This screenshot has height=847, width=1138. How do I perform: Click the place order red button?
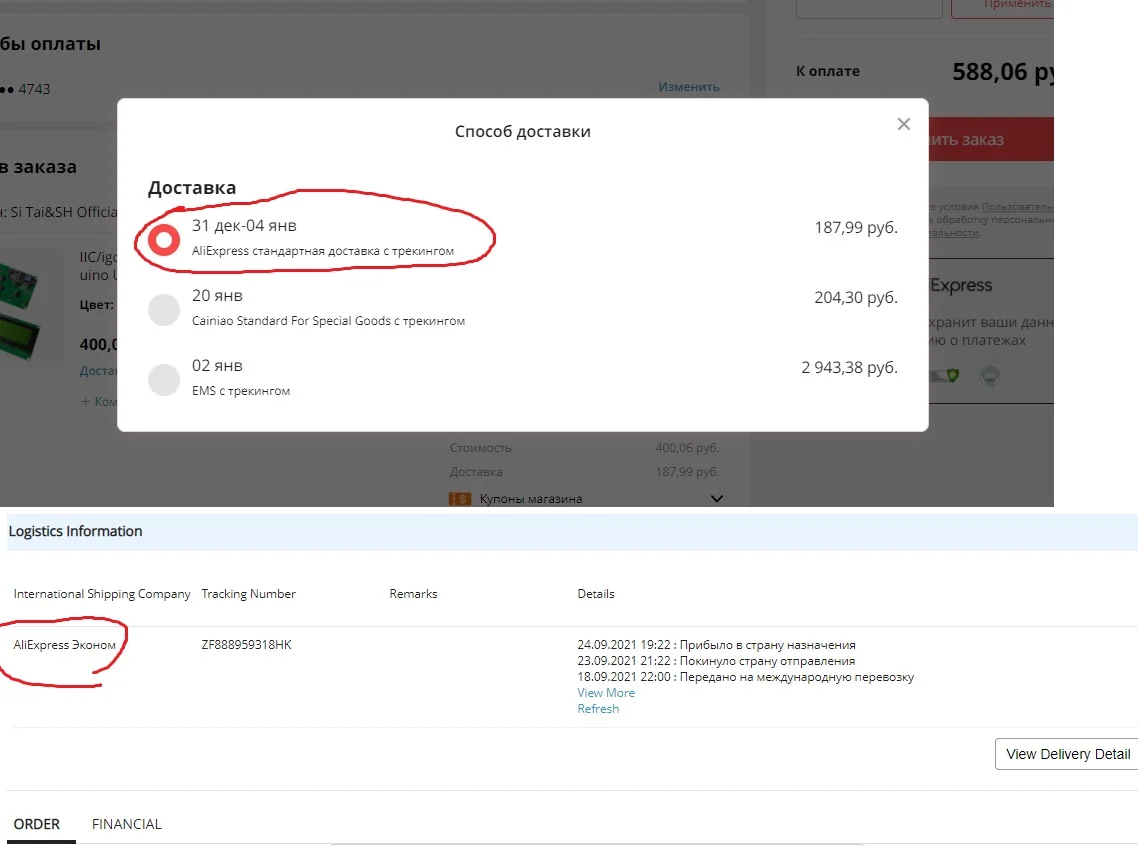click(x=991, y=139)
